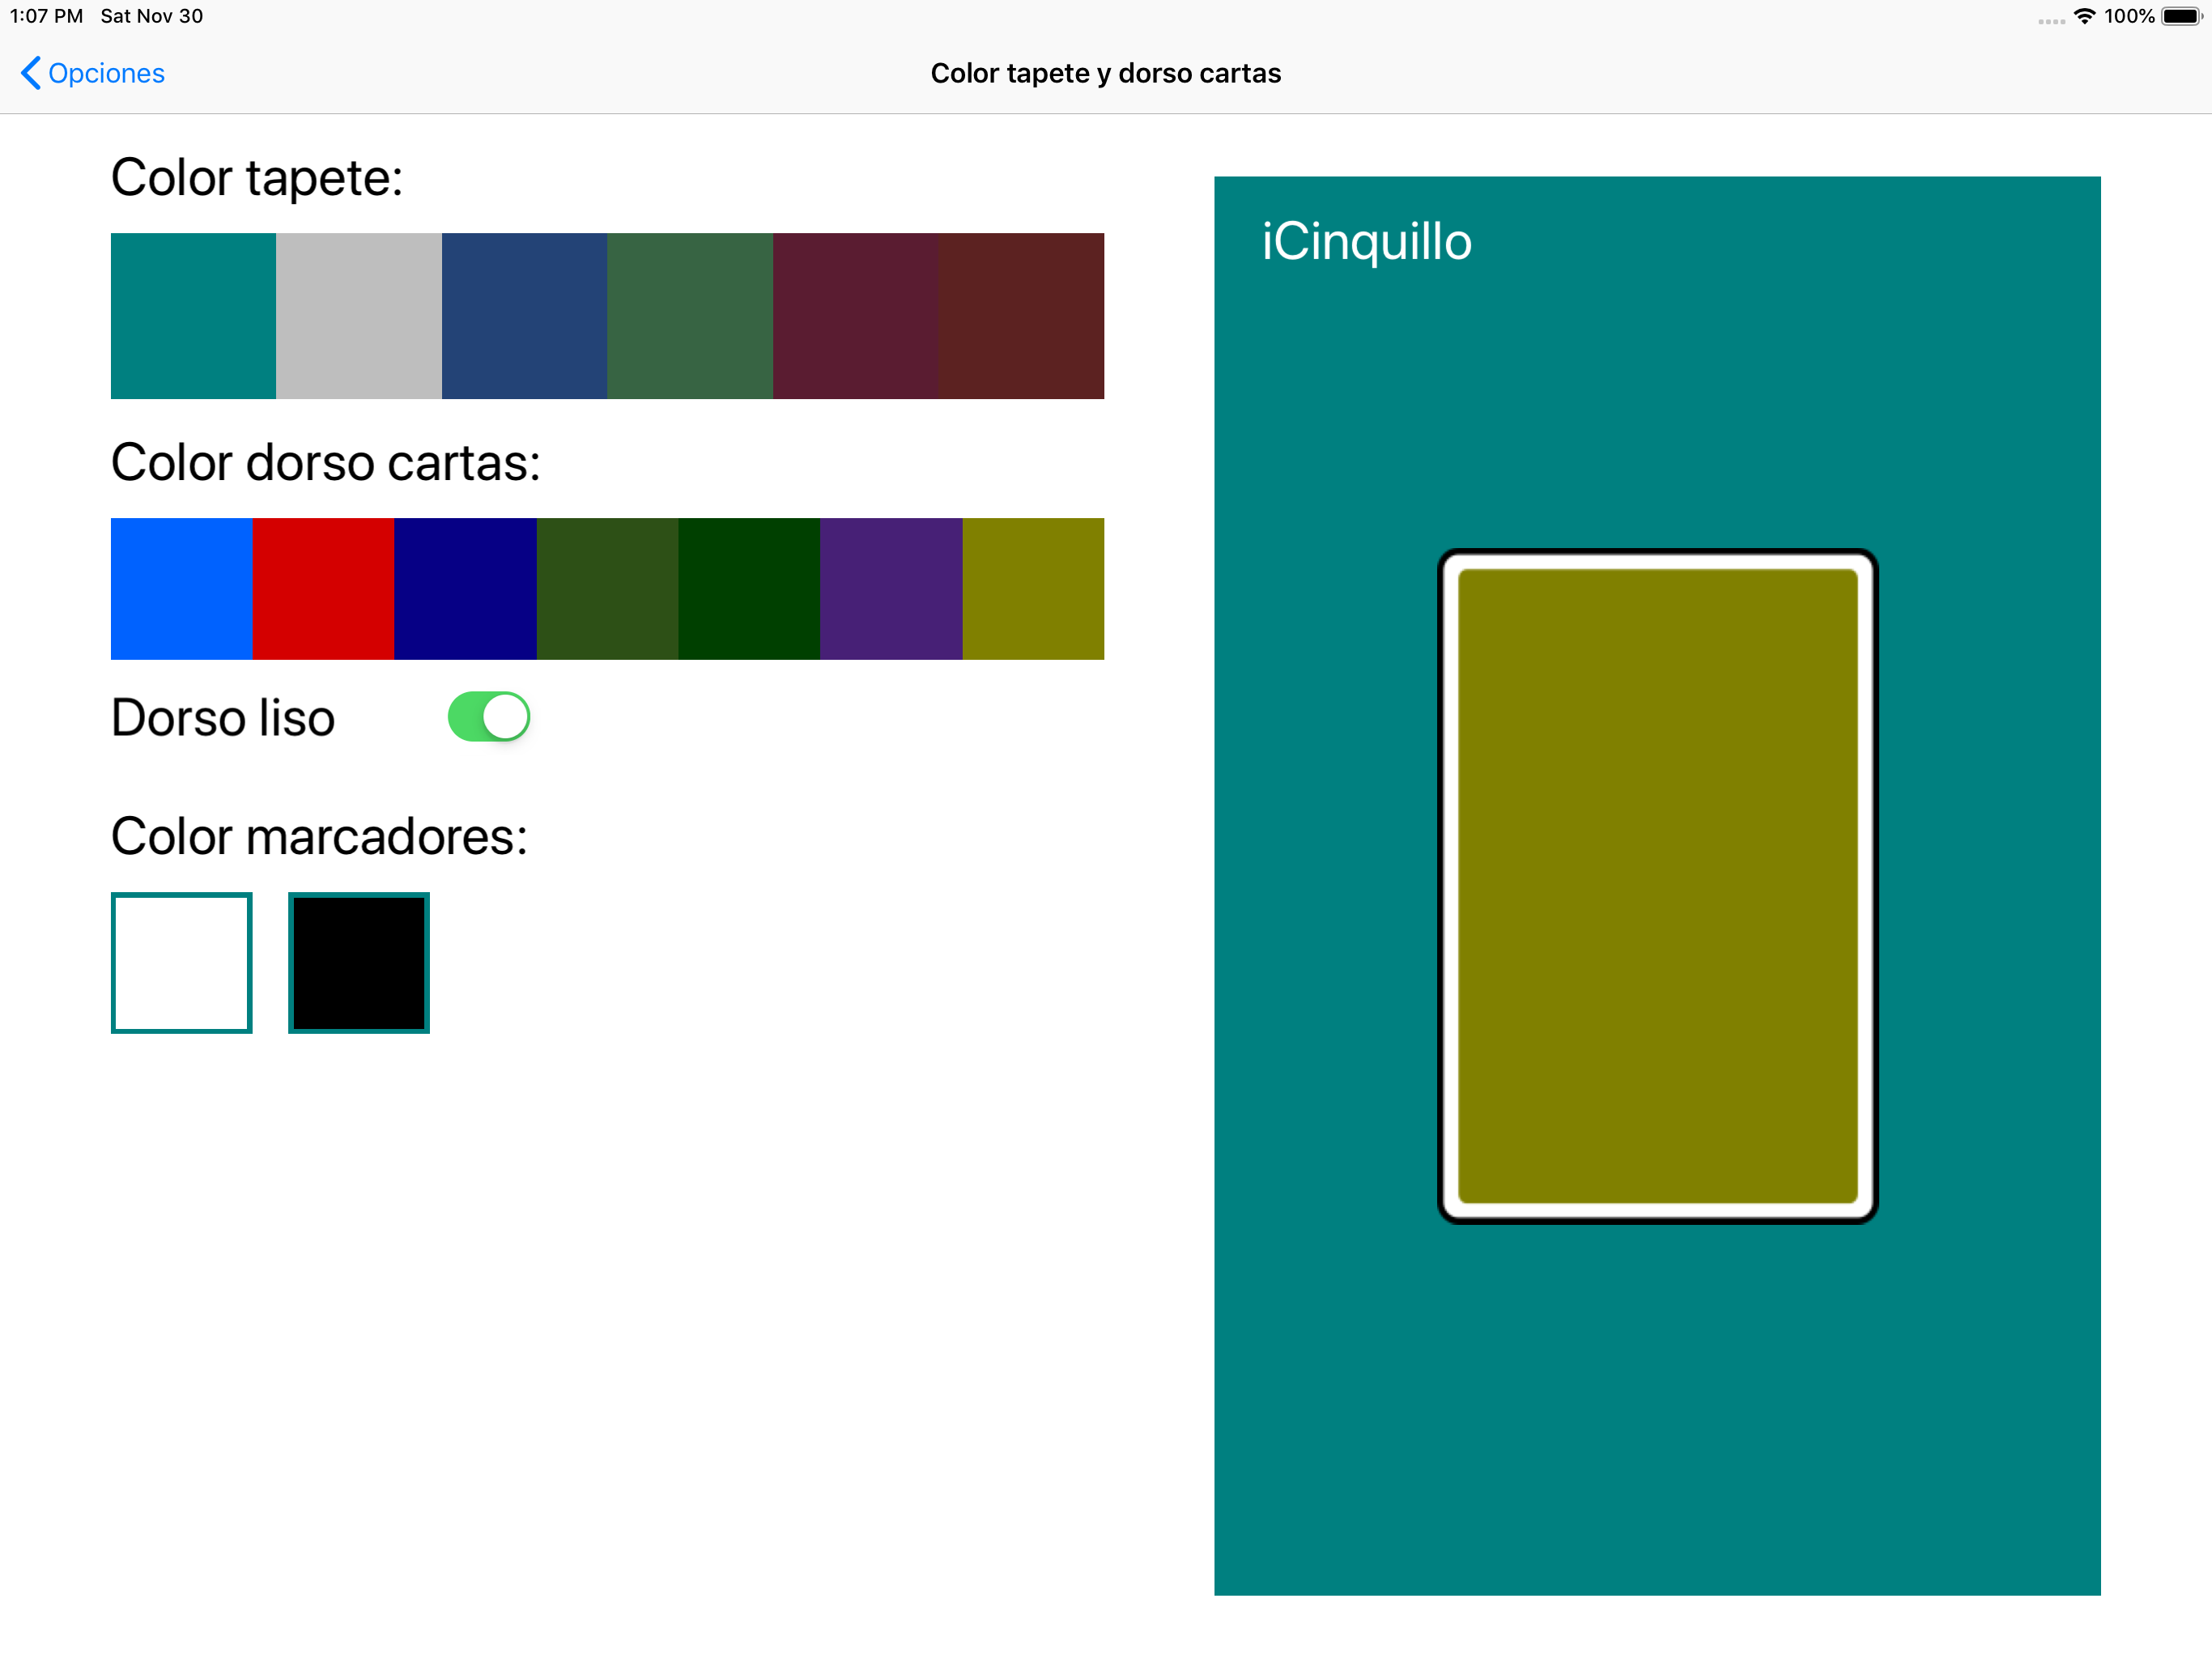Choose the burgundy tapete color swatch
The width and height of the screenshot is (2212, 1658).
click(855, 316)
